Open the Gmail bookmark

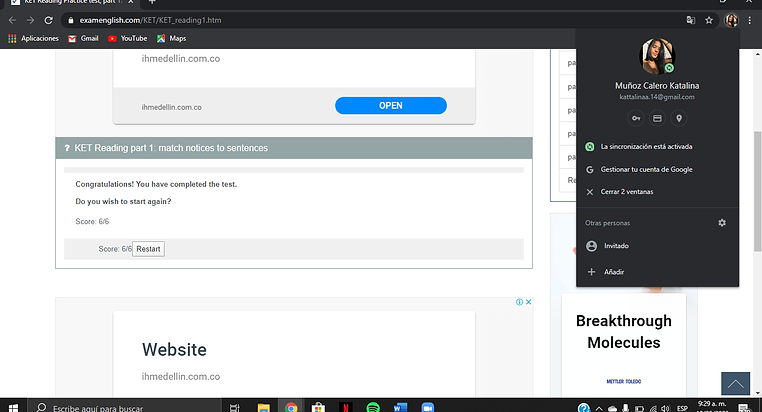click(83, 38)
